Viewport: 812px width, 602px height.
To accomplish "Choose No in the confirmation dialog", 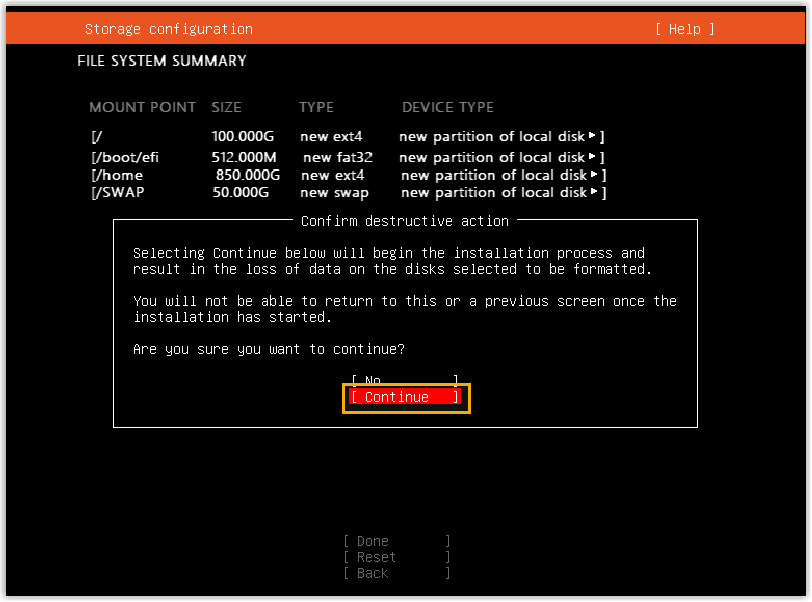I will coord(404,380).
